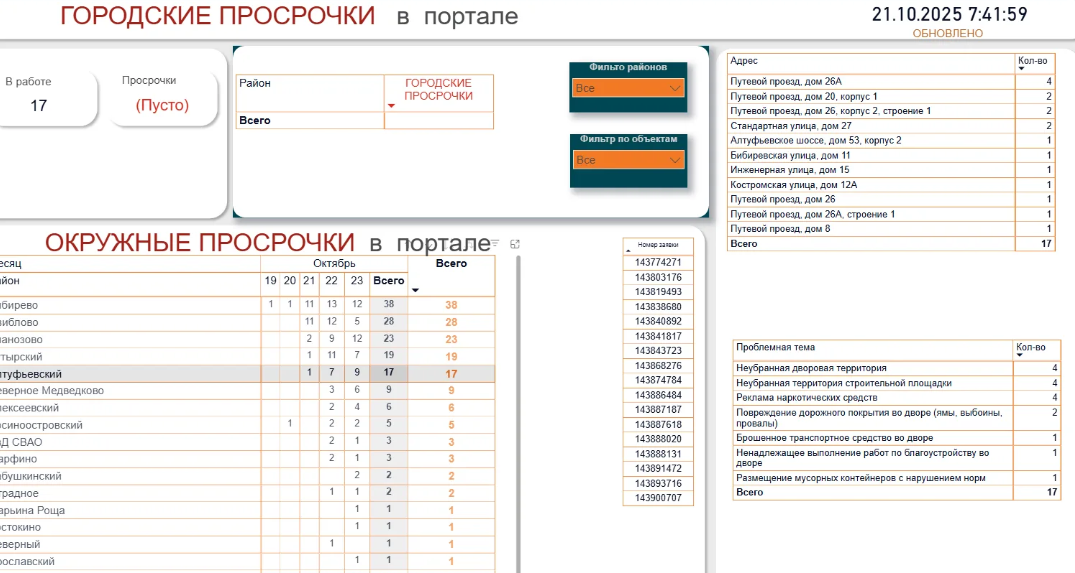Image resolution: width=1075 pixels, height=573 pixels.
Task: Open filters icon above the district matrix
Action: point(495,244)
